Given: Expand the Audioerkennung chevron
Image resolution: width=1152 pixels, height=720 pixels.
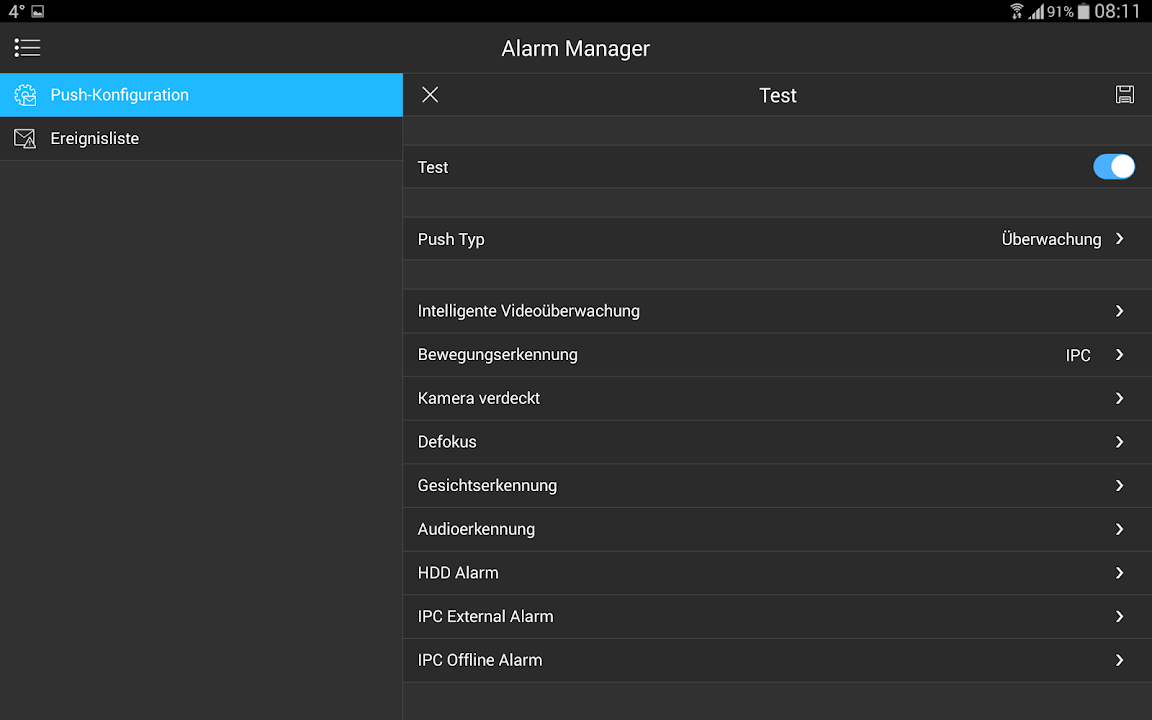Looking at the screenshot, I should coord(1119,529).
